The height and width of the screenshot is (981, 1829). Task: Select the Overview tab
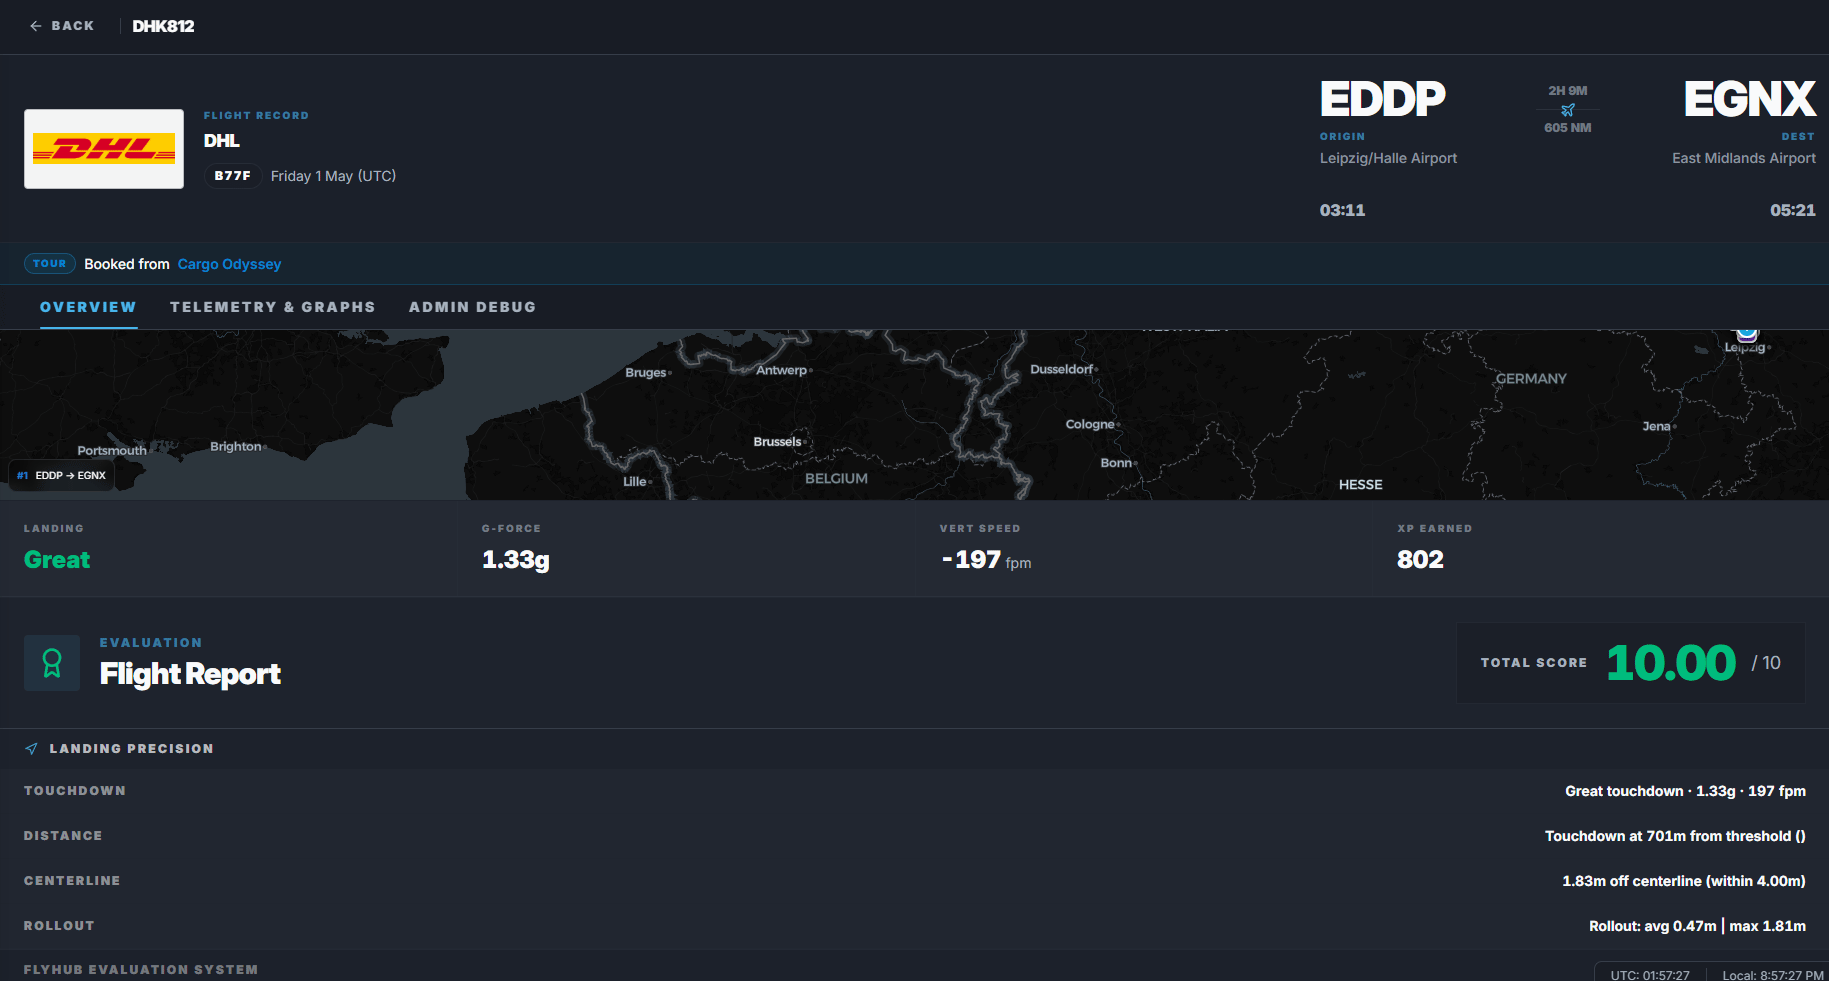tap(88, 307)
